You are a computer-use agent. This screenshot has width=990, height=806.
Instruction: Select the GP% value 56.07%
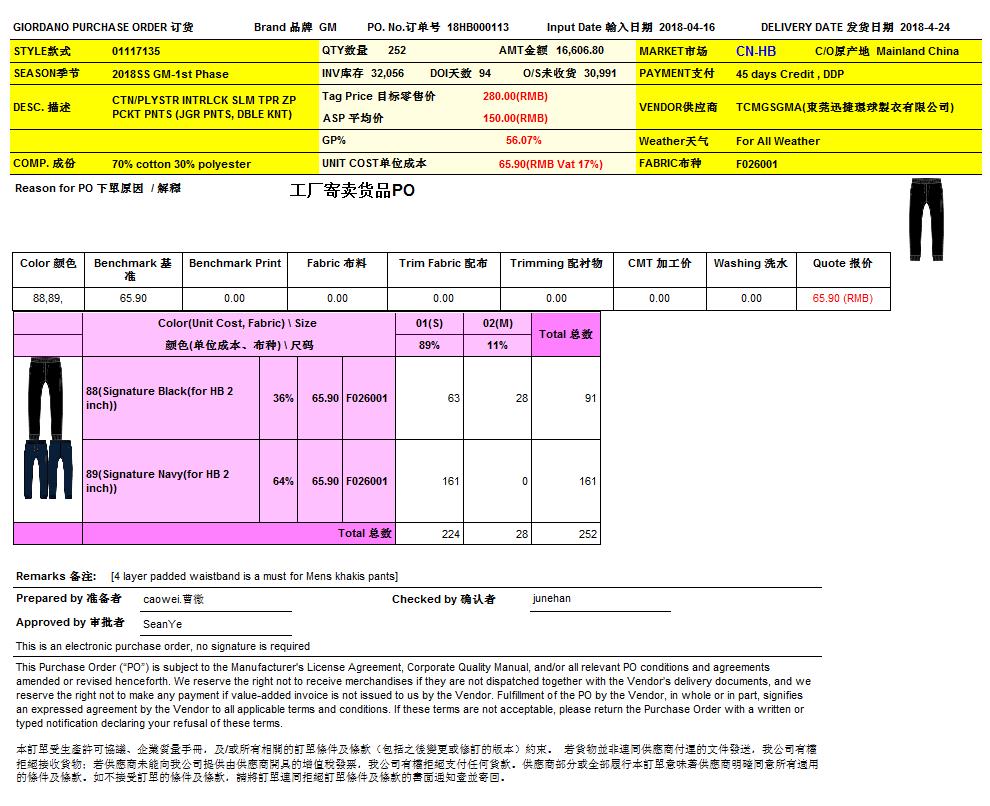click(x=523, y=141)
